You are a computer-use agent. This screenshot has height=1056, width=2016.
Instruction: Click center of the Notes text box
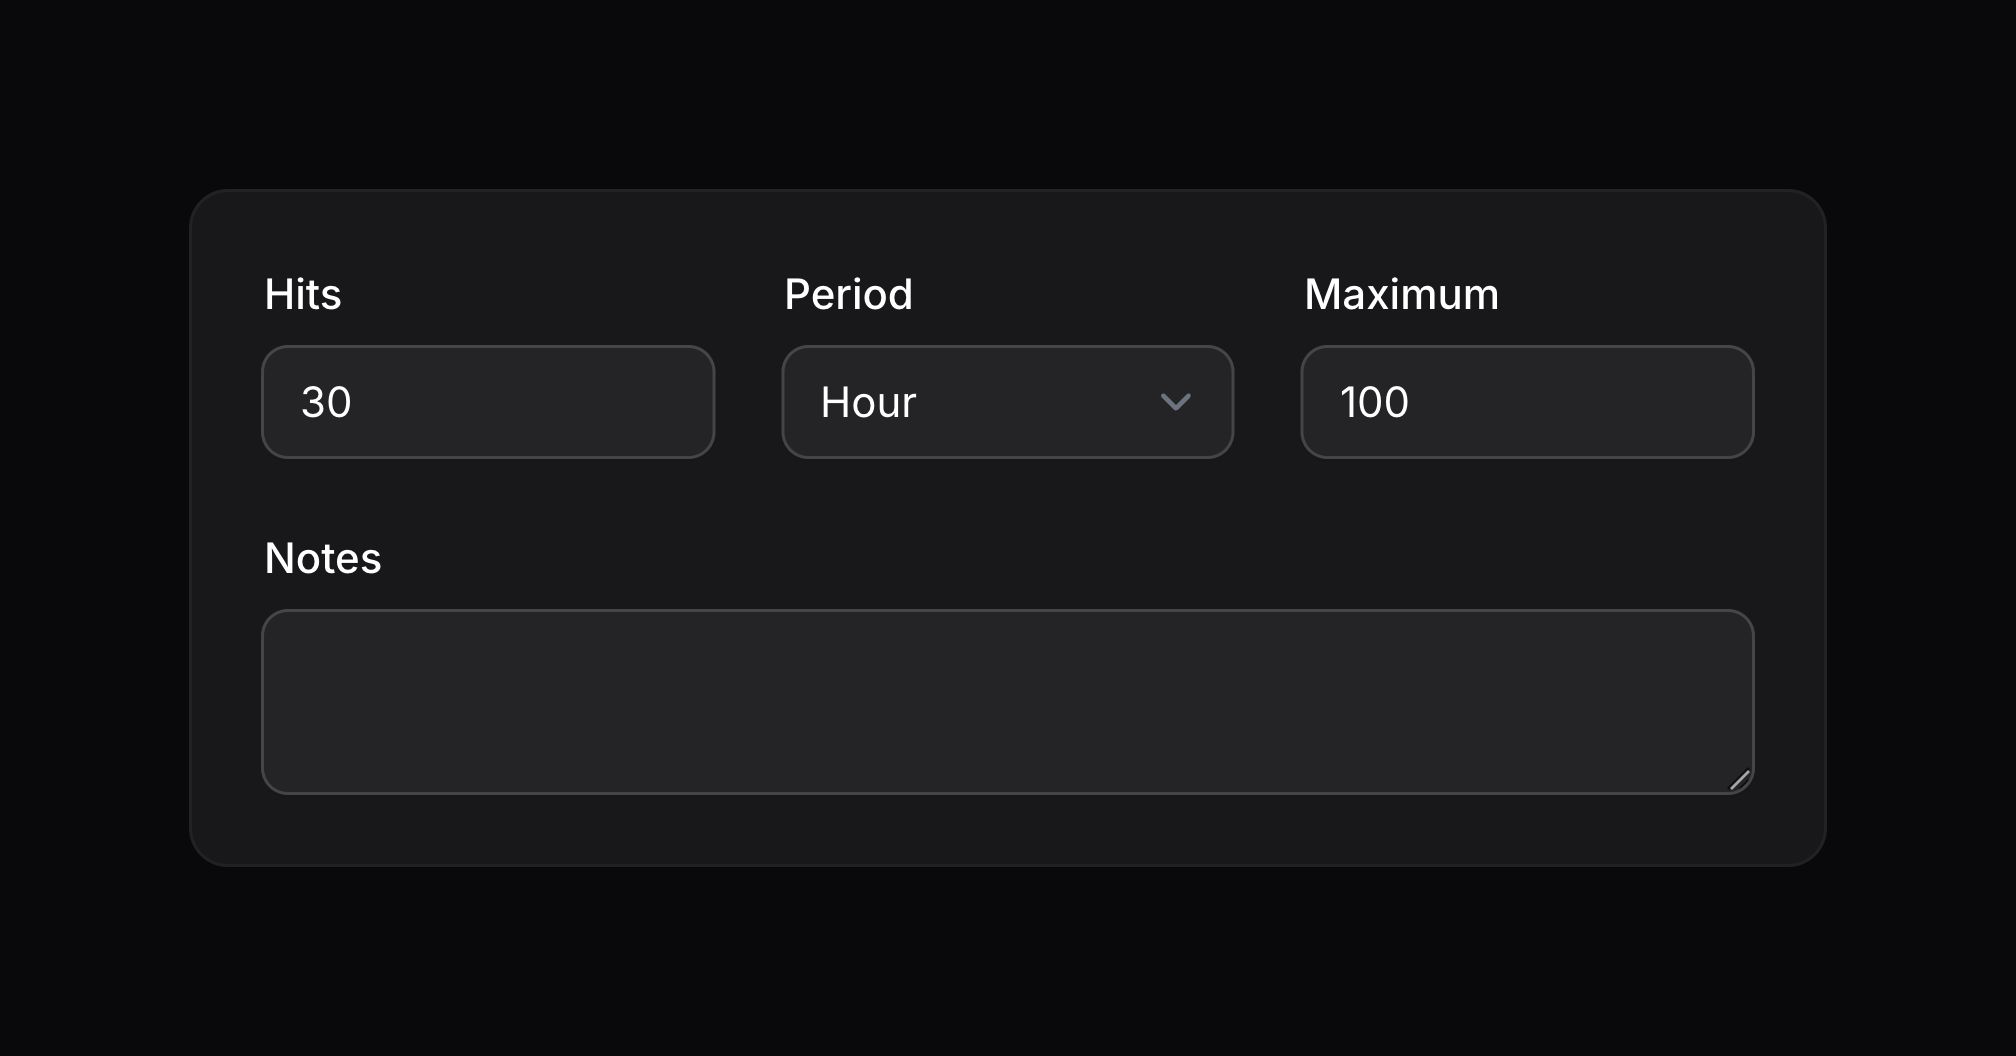pyautogui.click(x=1007, y=702)
